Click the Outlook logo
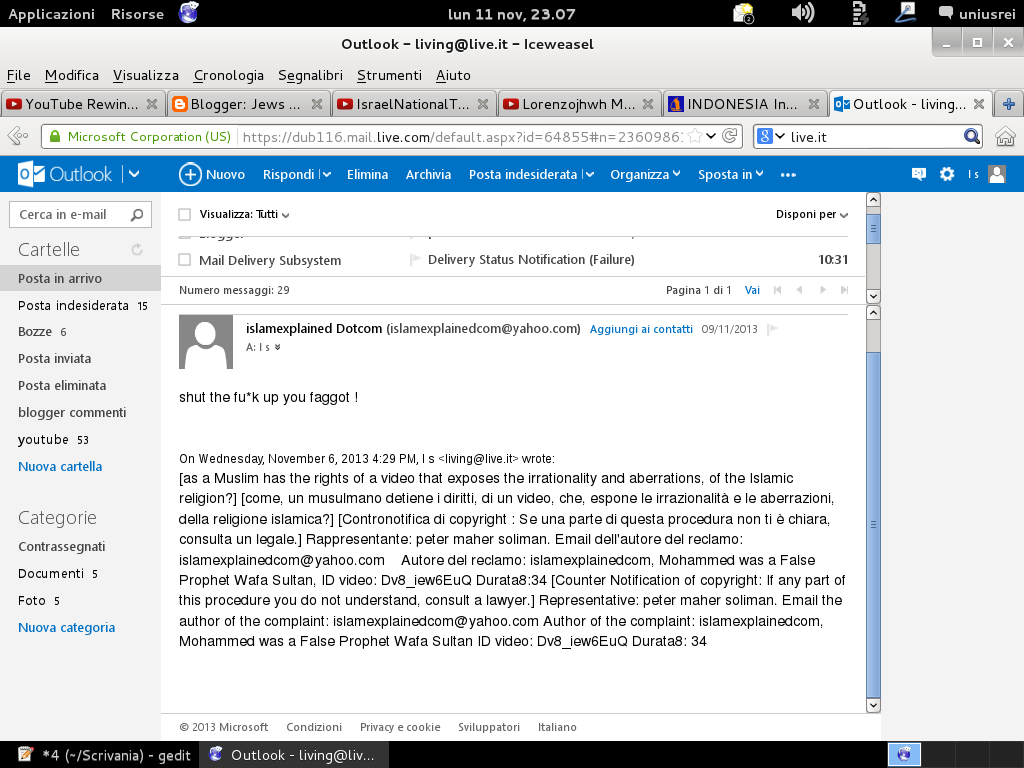Viewport: 1024px width, 768px height. point(65,174)
